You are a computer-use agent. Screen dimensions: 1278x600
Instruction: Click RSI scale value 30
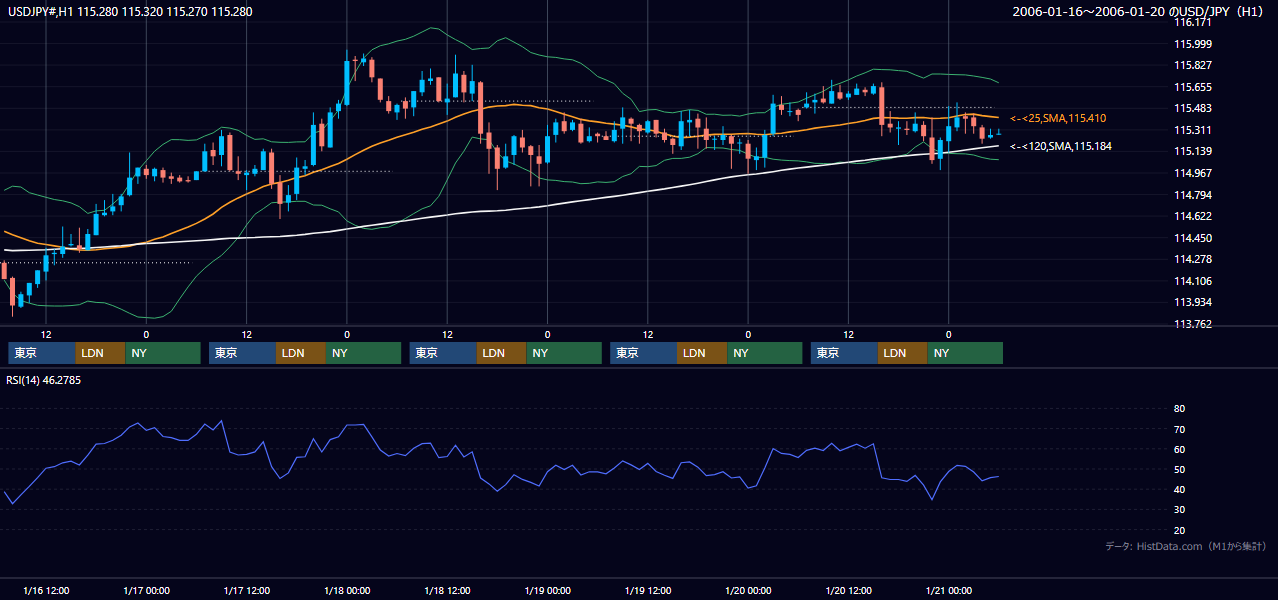tap(1179, 510)
